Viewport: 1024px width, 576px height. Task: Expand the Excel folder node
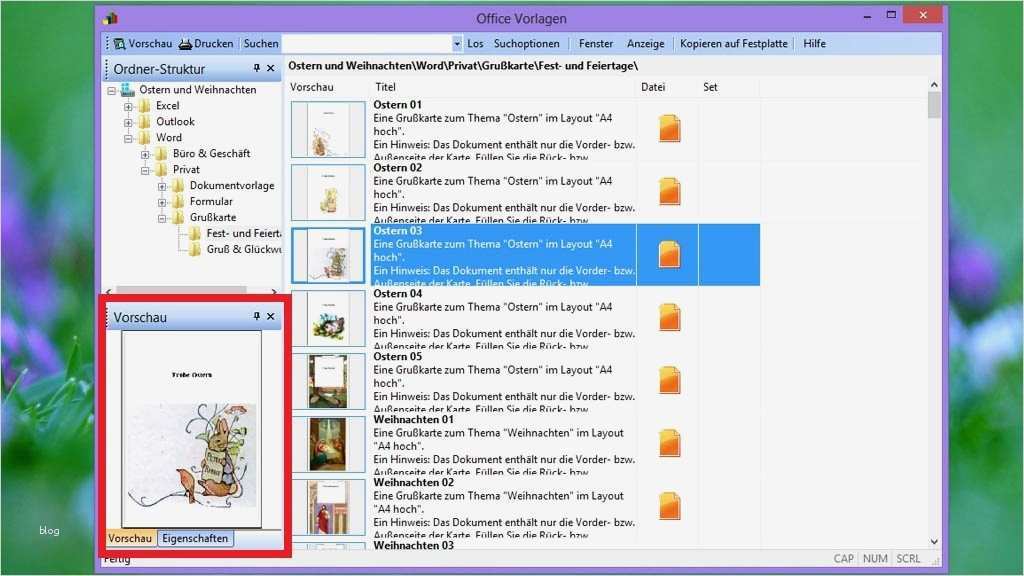128,106
